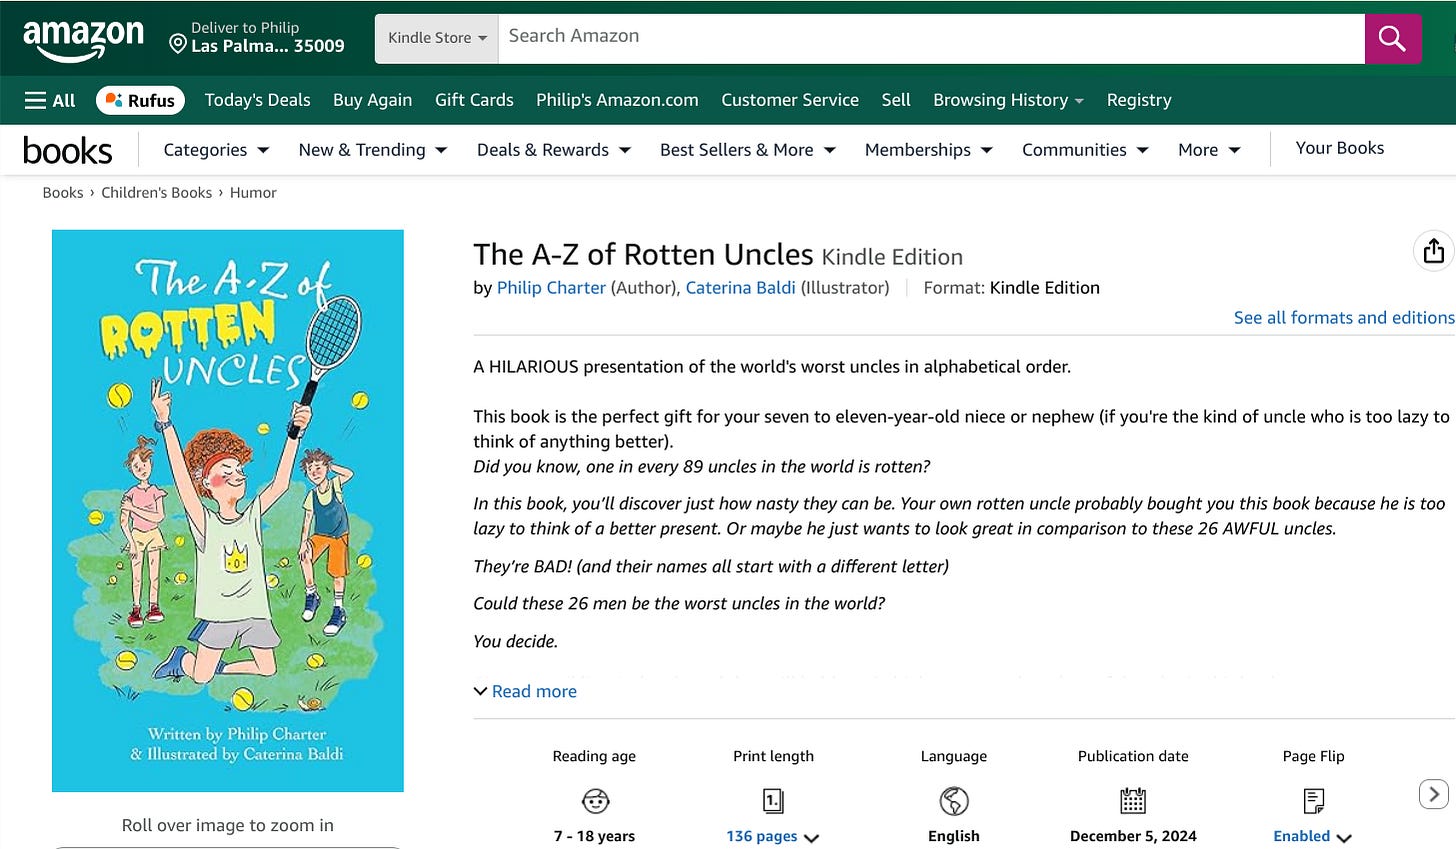Open Philip's Amazon.com
This screenshot has width=1456, height=849.
click(617, 100)
